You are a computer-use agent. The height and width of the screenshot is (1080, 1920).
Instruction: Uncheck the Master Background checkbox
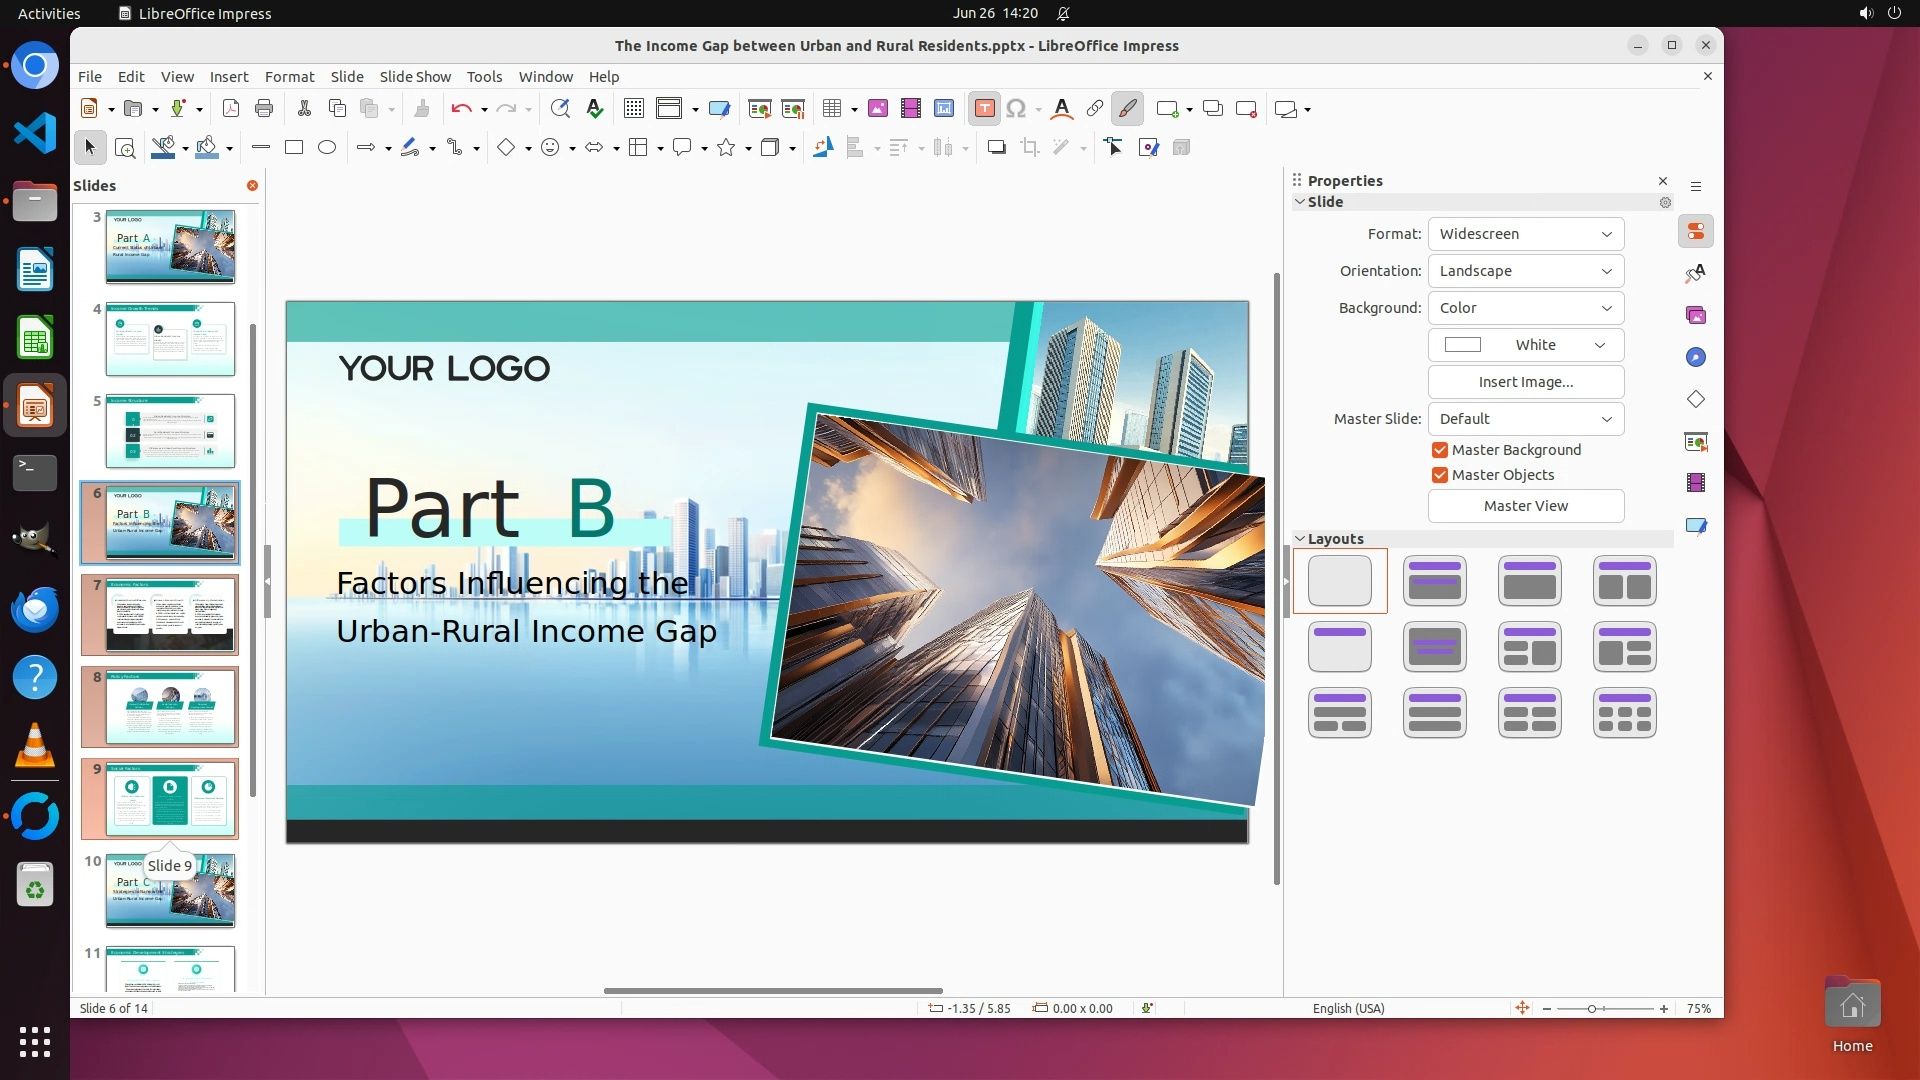click(x=1440, y=450)
